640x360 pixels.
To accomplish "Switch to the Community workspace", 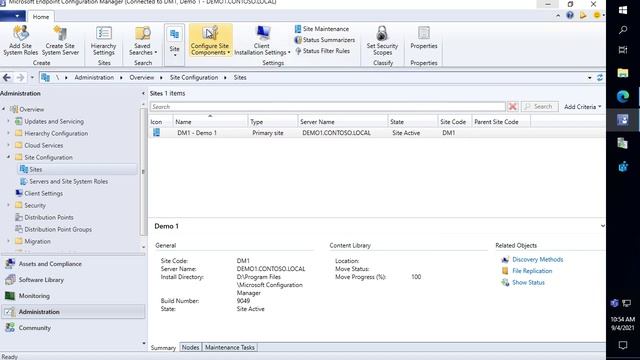I will [73, 328].
